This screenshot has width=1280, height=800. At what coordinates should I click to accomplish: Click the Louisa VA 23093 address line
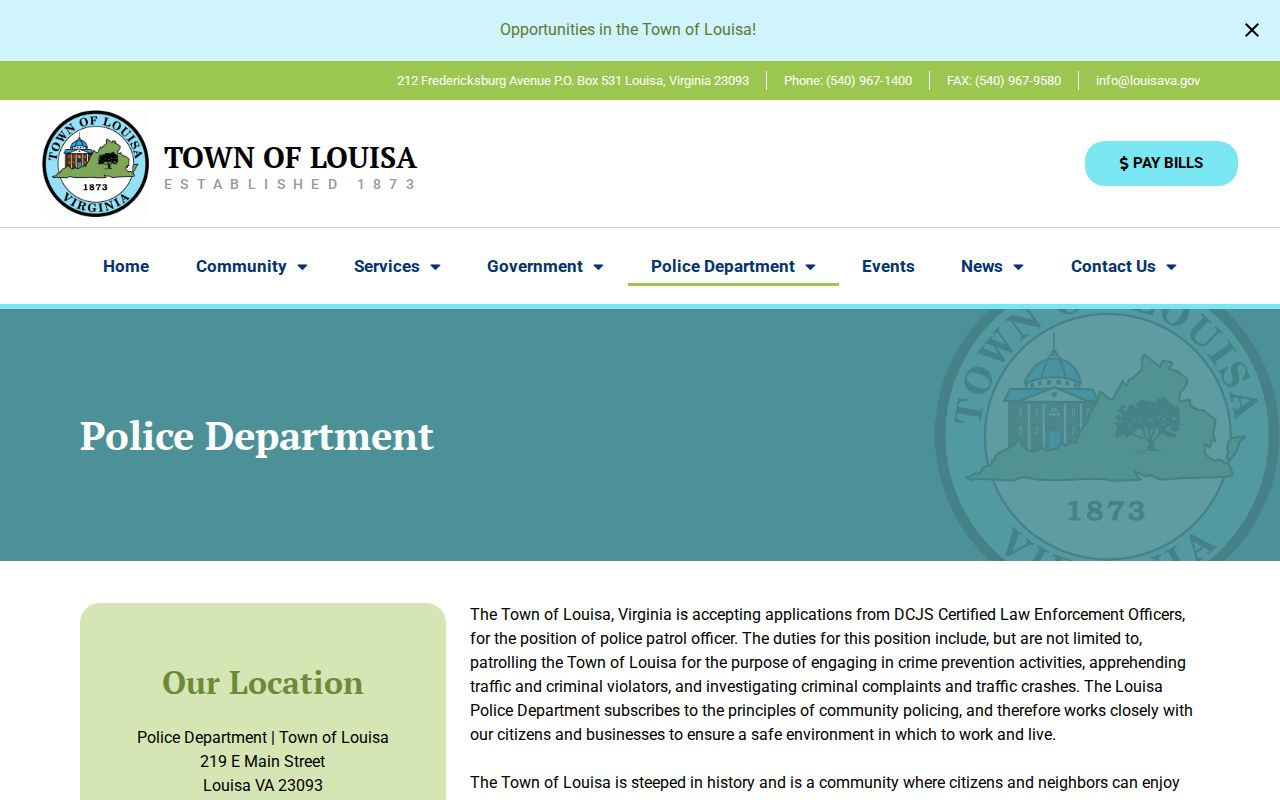[x=263, y=786]
